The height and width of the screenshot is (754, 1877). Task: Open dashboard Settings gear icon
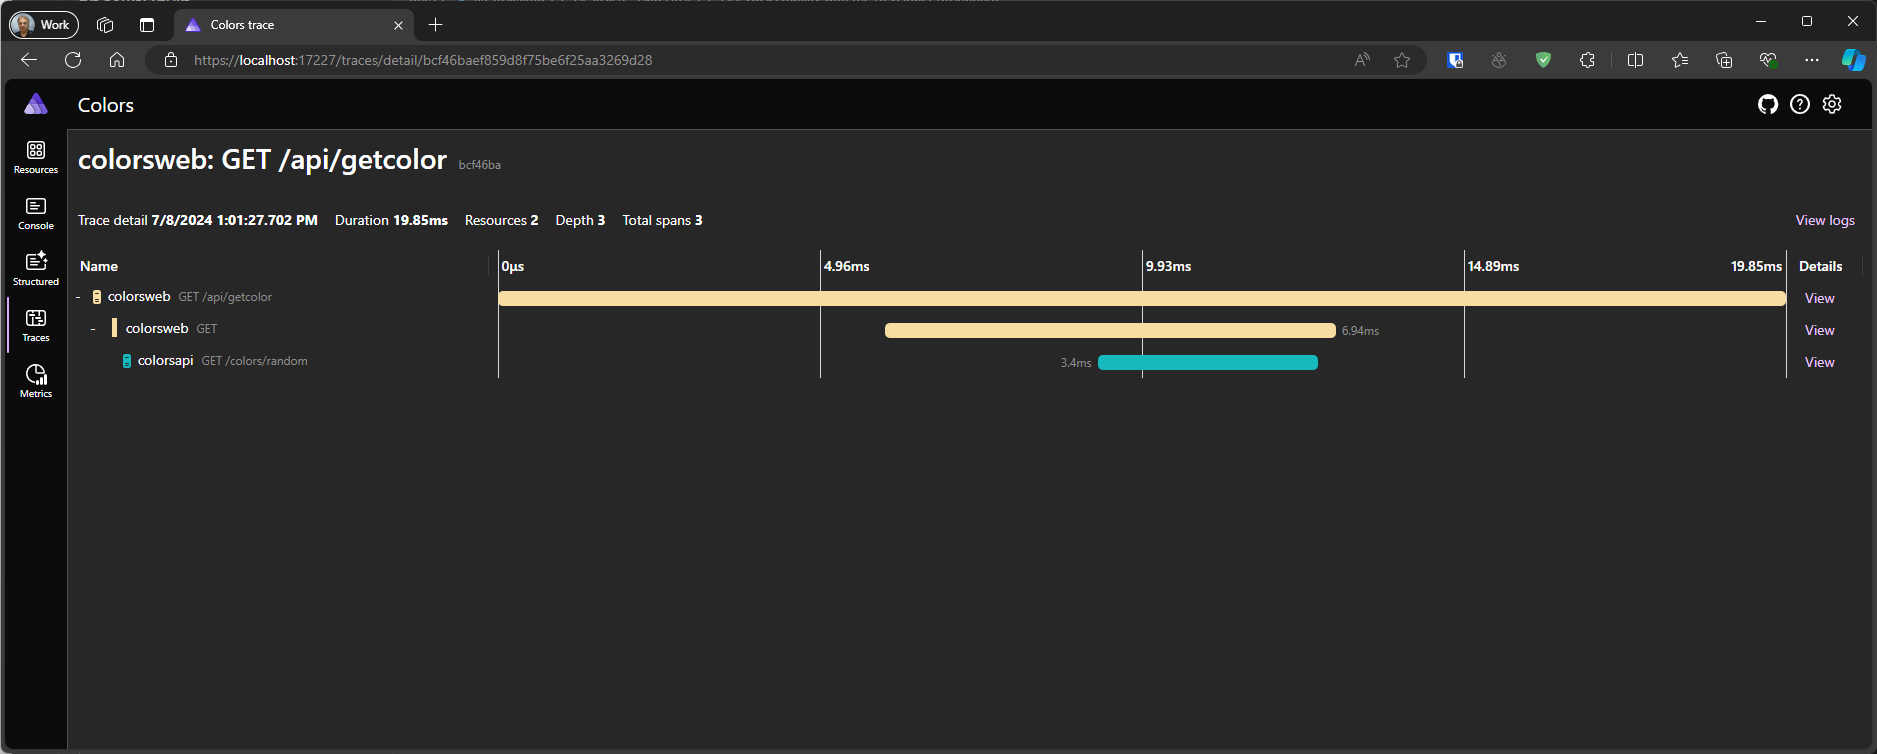(1831, 104)
